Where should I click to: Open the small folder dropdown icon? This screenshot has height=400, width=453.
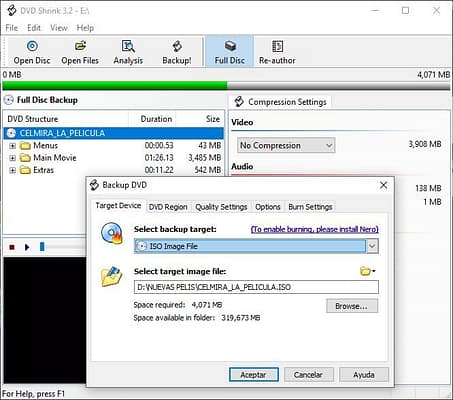368,271
